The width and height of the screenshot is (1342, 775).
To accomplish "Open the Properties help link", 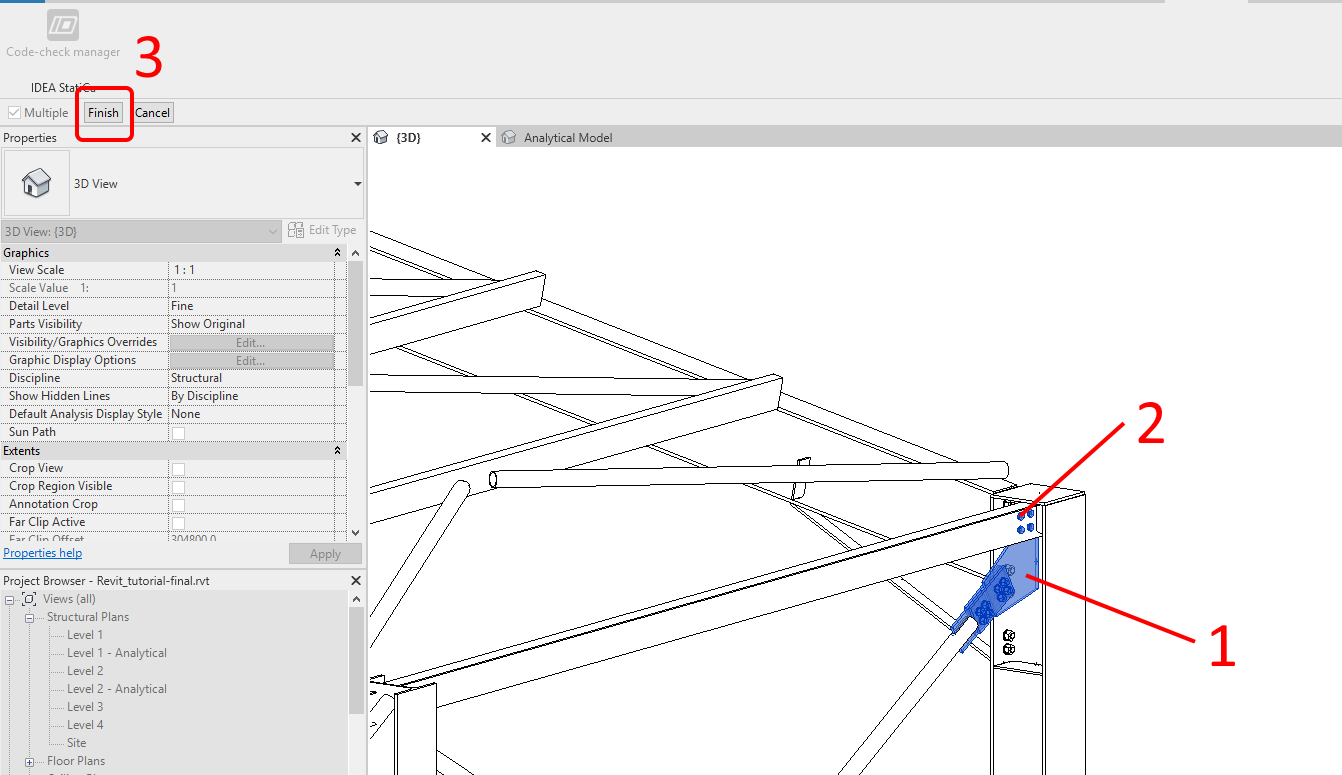I will click(43, 553).
